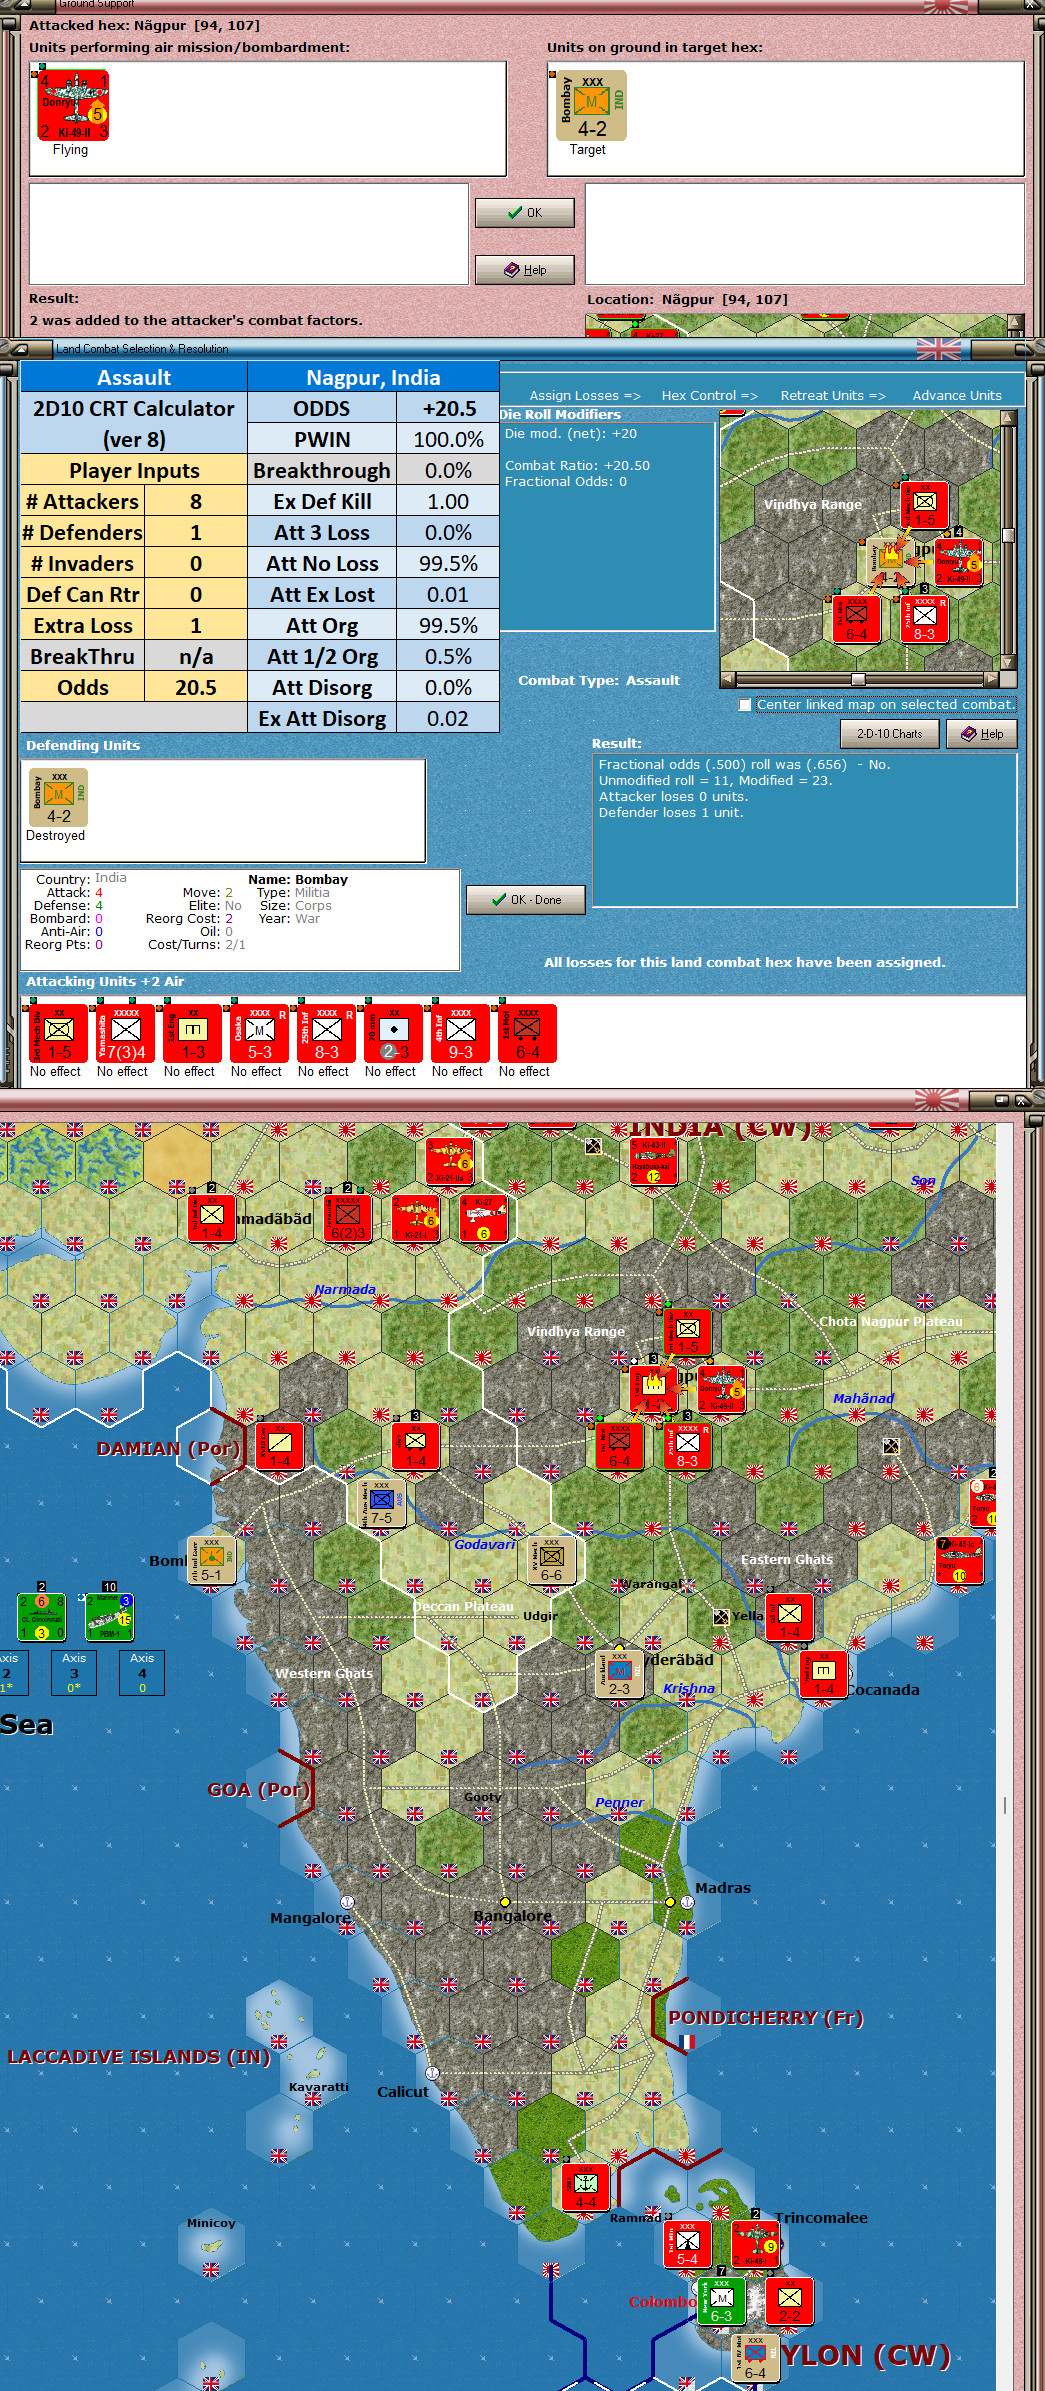Select the Yamashita 7(3)4 HQ attacker
This screenshot has height=2391, width=1045.
[x=126, y=1033]
